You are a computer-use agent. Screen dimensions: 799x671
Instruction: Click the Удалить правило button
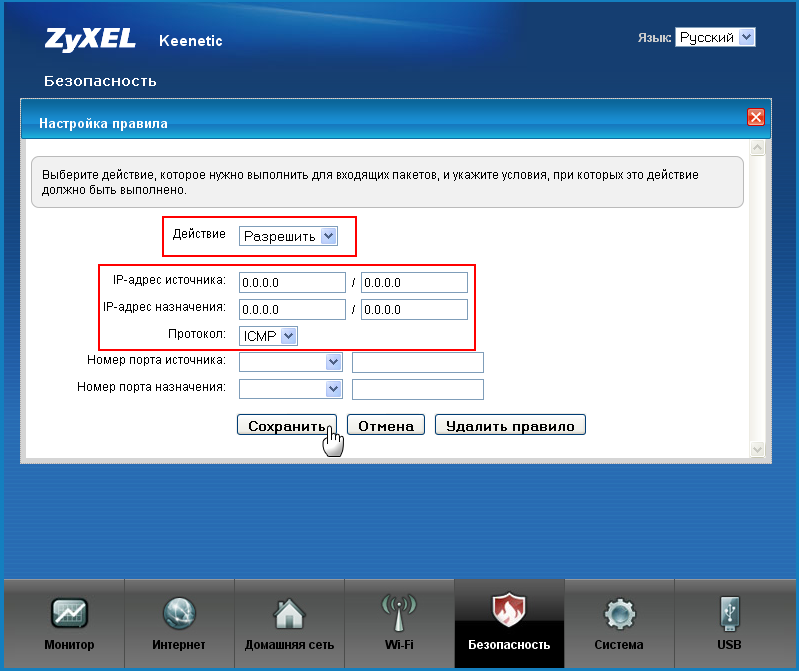(x=510, y=425)
